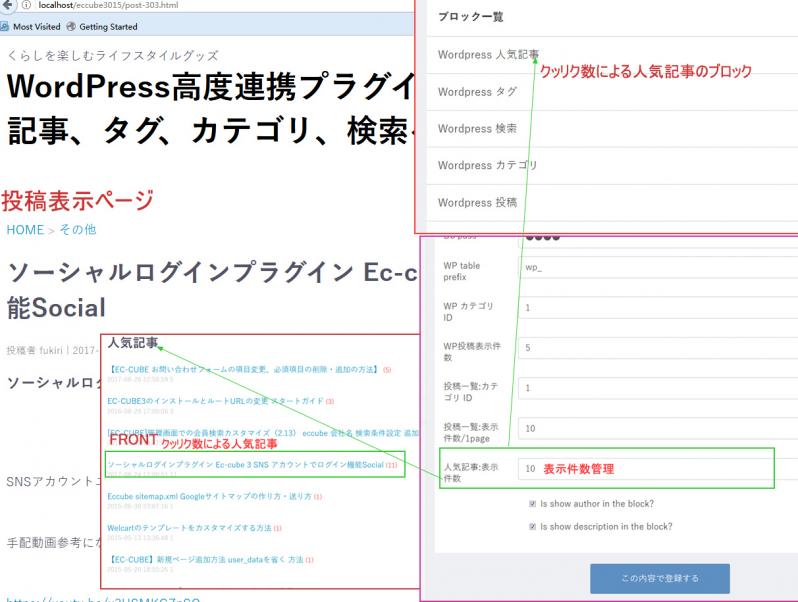Open the site info icon in address bar
Image resolution: width=798 pixels, height=602 pixels.
tap(26, 5)
